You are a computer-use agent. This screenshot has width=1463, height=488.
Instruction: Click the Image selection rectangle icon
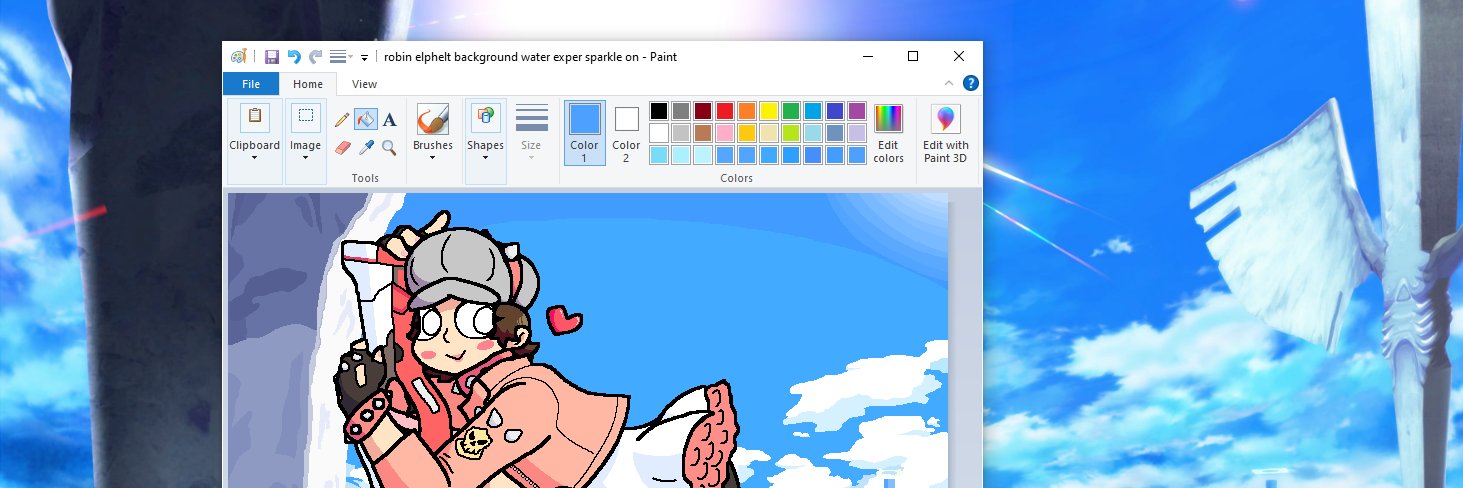pos(306,117)
